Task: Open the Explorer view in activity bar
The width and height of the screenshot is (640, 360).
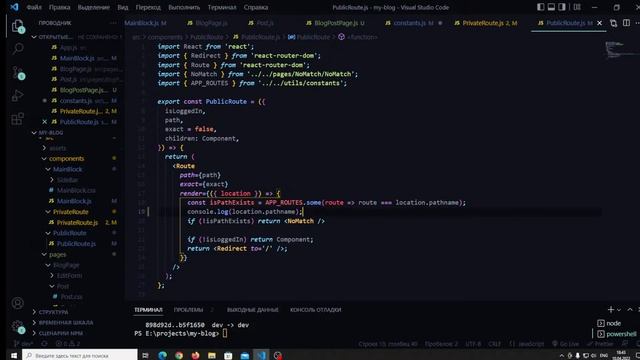Action: (x=17, y=26)
